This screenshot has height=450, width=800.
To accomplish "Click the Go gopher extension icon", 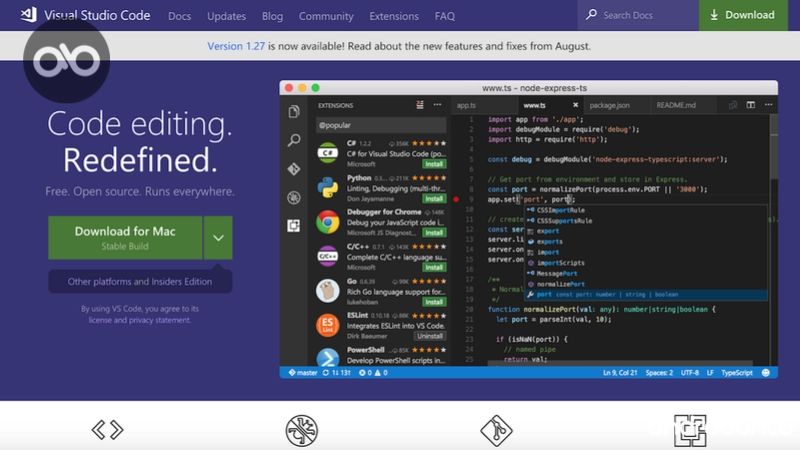I will tap(328, 291).
